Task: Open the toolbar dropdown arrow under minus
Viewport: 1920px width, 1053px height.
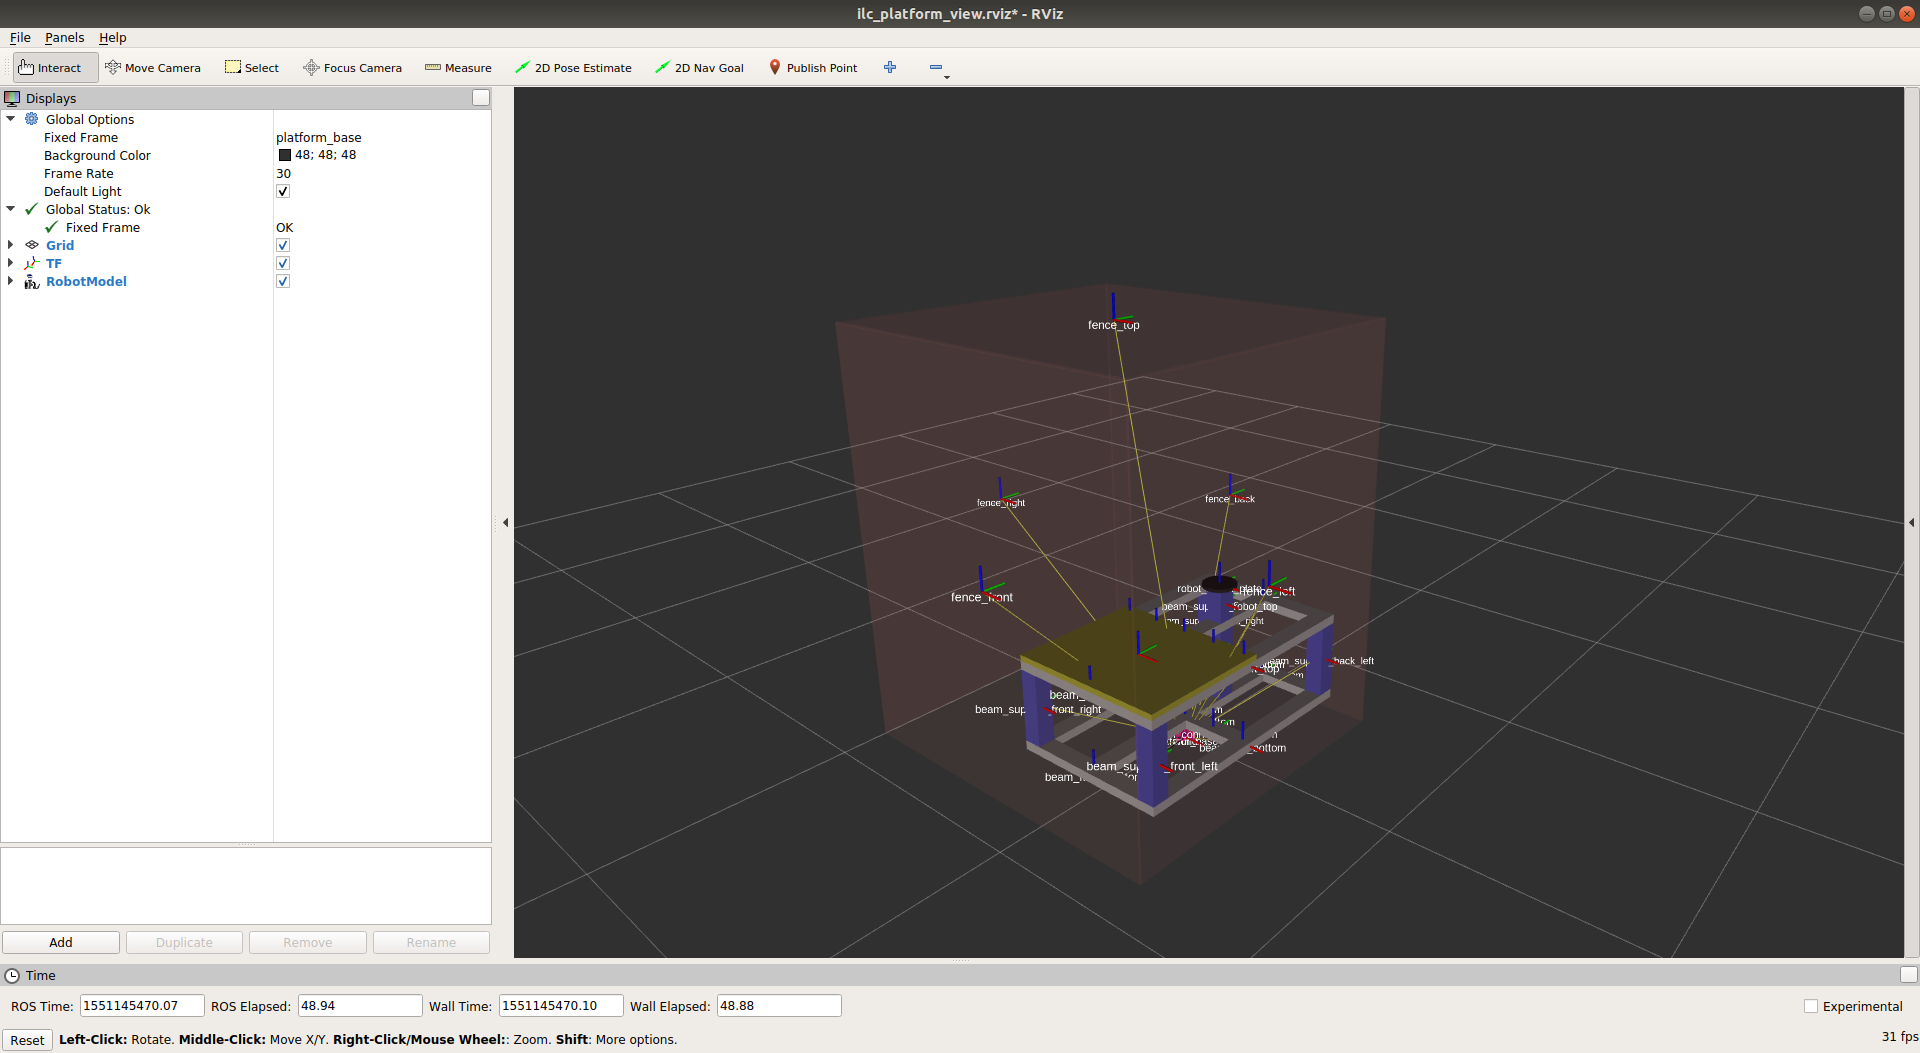Action: coord(947,77)
